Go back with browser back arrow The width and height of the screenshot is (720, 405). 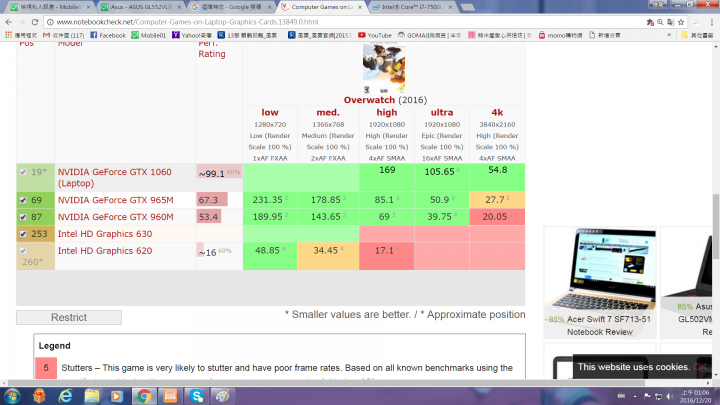(x=9, y=22)
